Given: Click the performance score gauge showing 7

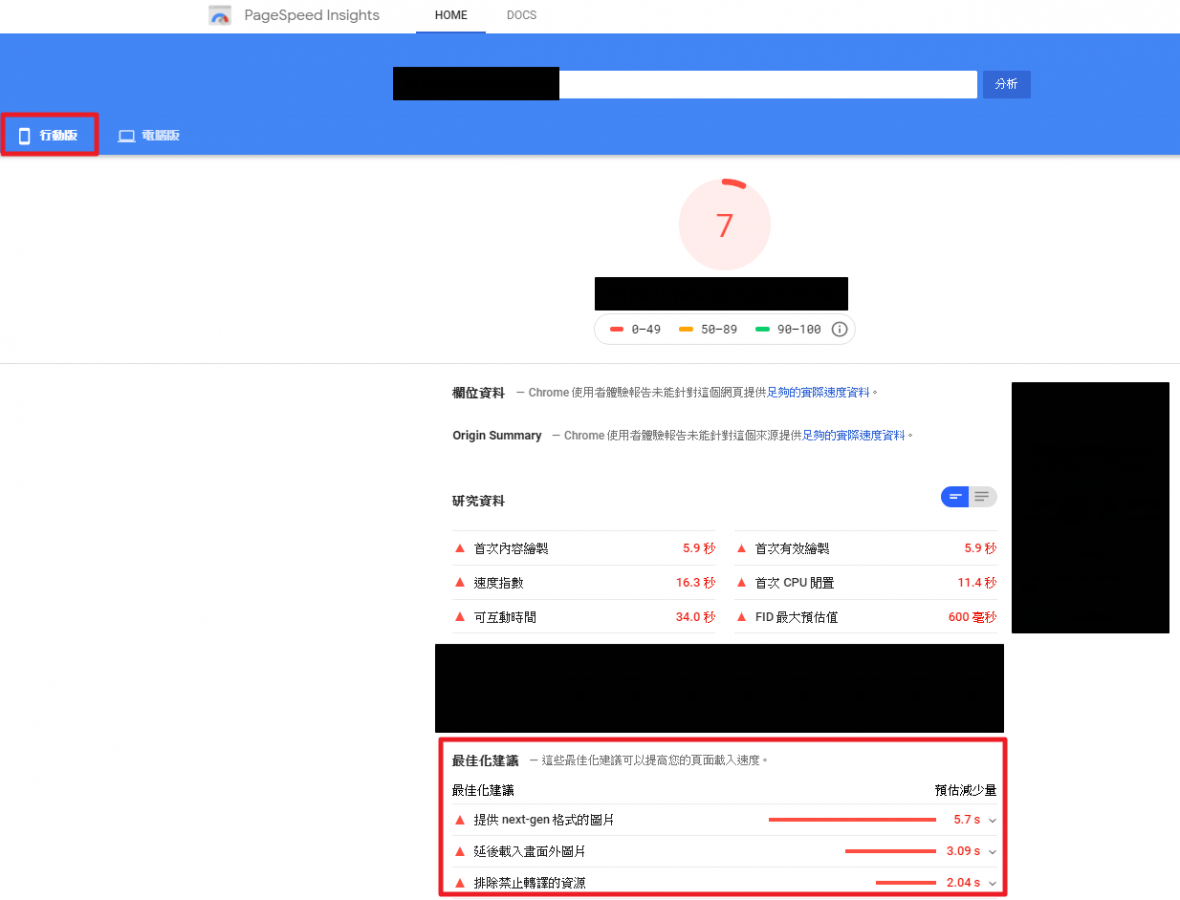Looking at the screenshot, I should pyautogui.click(x=724, y=224).
